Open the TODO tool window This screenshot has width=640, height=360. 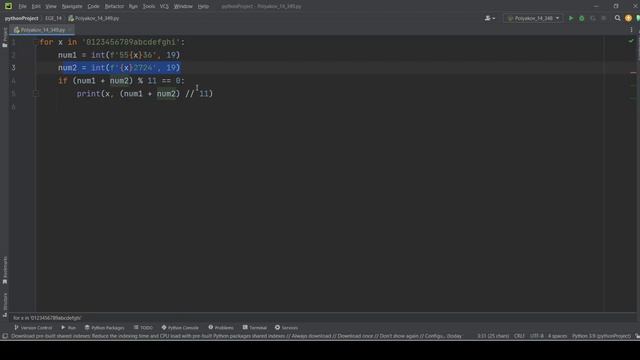[x=143, y=328]
